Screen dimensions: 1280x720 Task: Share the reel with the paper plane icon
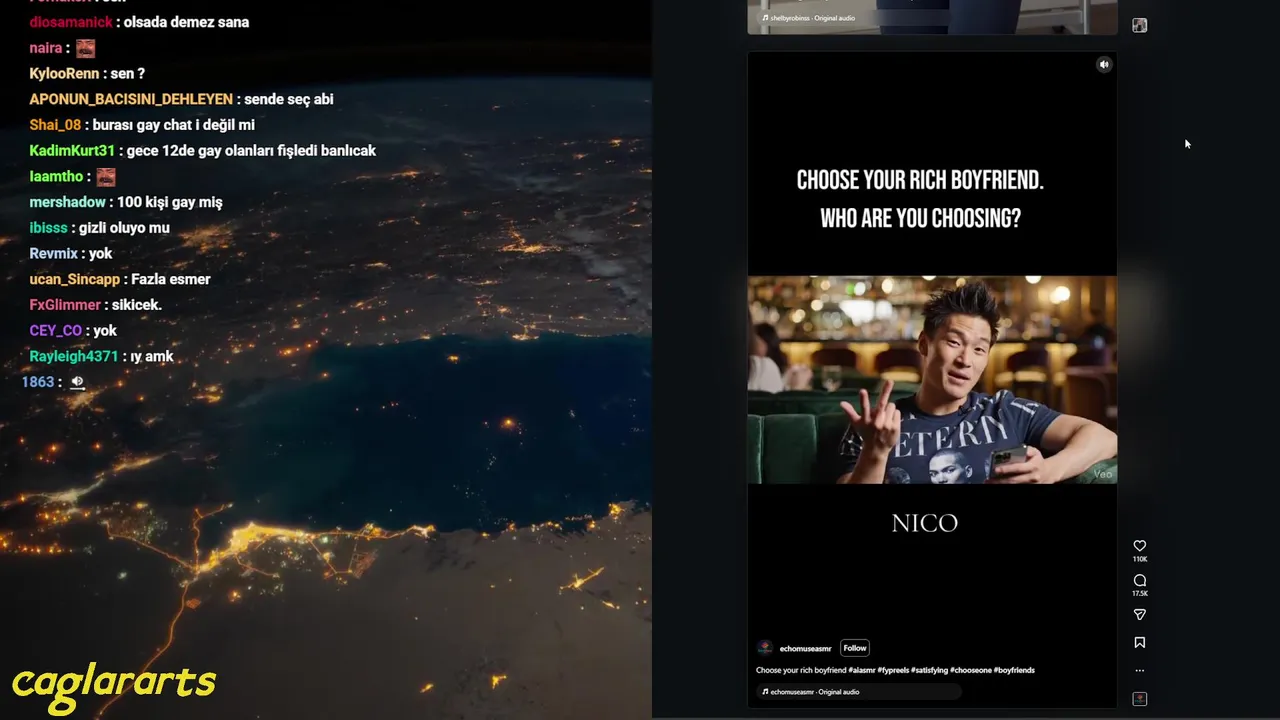[1139, 615]
